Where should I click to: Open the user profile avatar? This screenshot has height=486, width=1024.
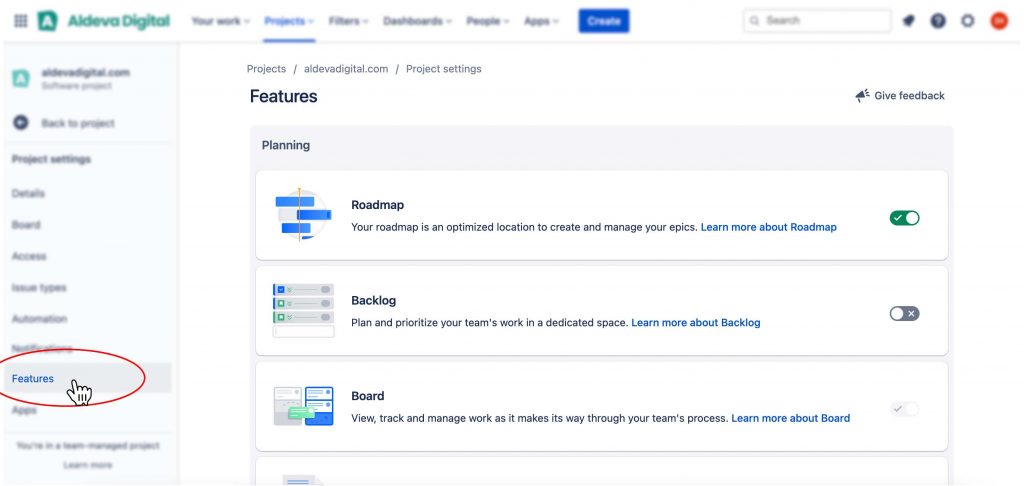(x=999, y=21)
